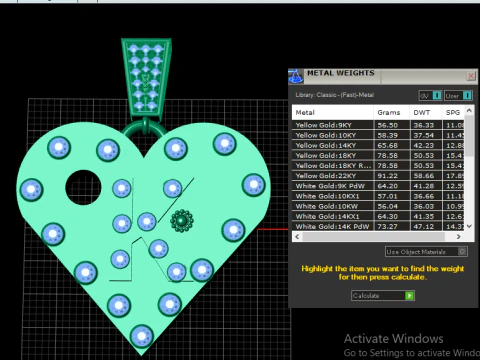Click the metals list scroll-left arrow
480x360 pixels.
(x=297, y=237)
